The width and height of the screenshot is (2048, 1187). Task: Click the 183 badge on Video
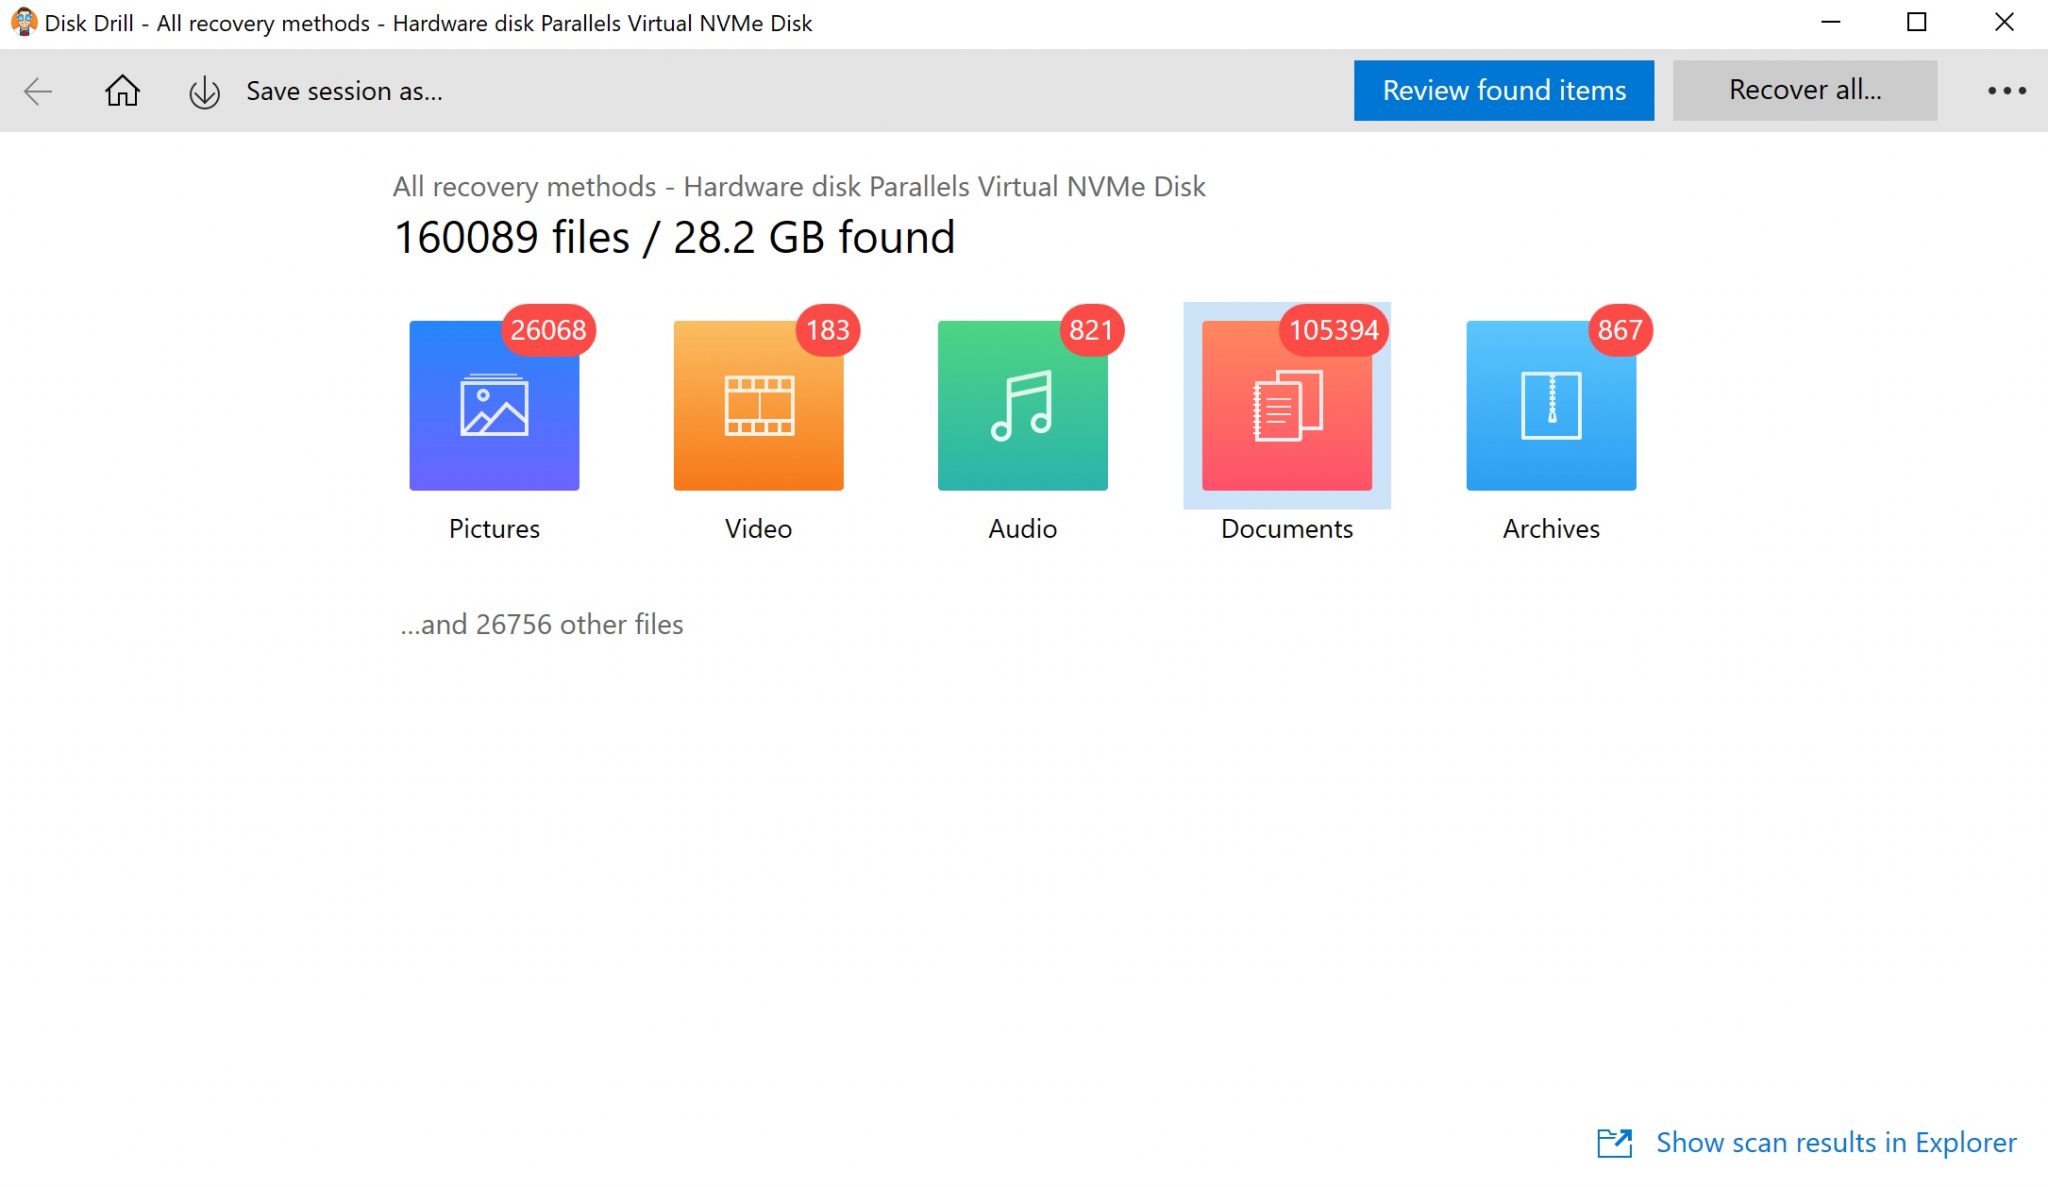click(x=828, y=330)
